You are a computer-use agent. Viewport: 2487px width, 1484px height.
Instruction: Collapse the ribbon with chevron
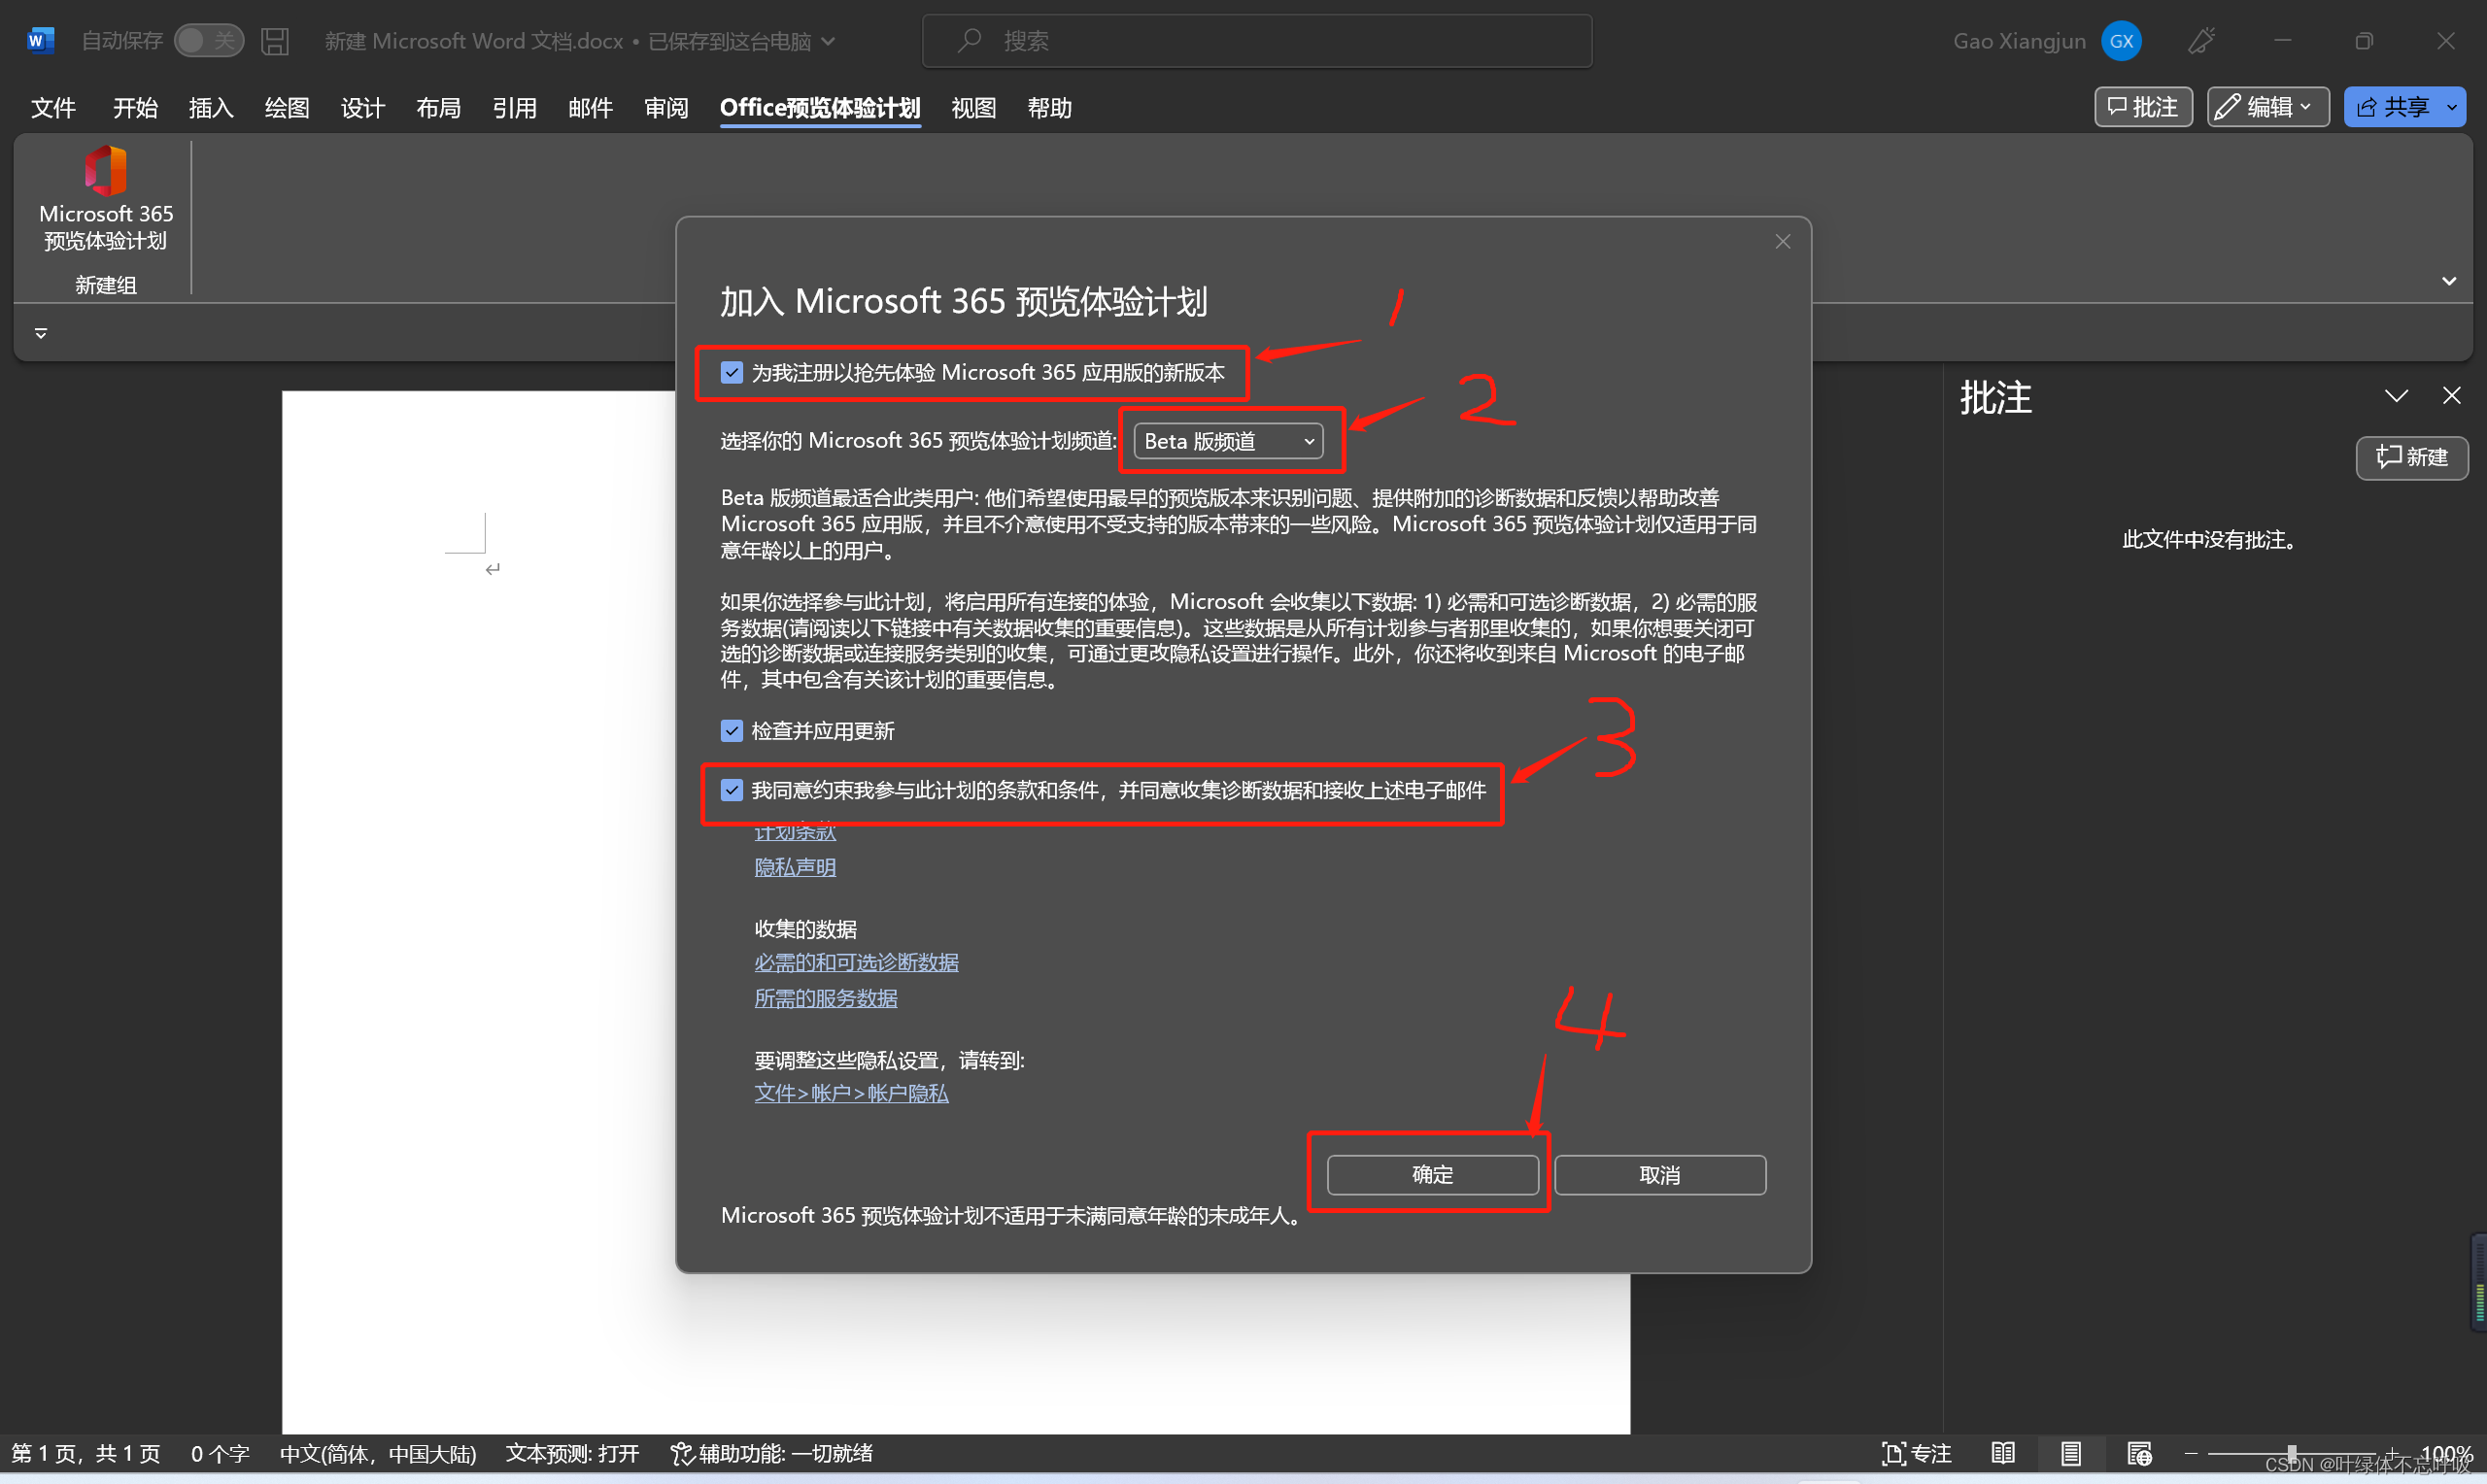tap(2448, 281)
